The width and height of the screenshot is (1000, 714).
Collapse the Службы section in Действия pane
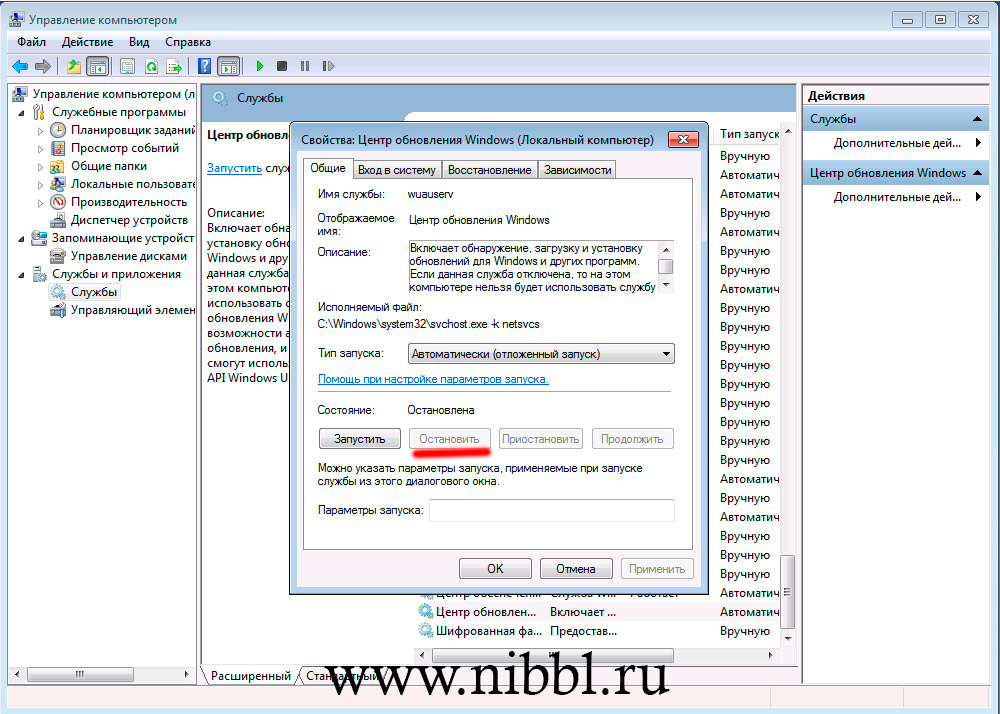[x=976, y=119]
